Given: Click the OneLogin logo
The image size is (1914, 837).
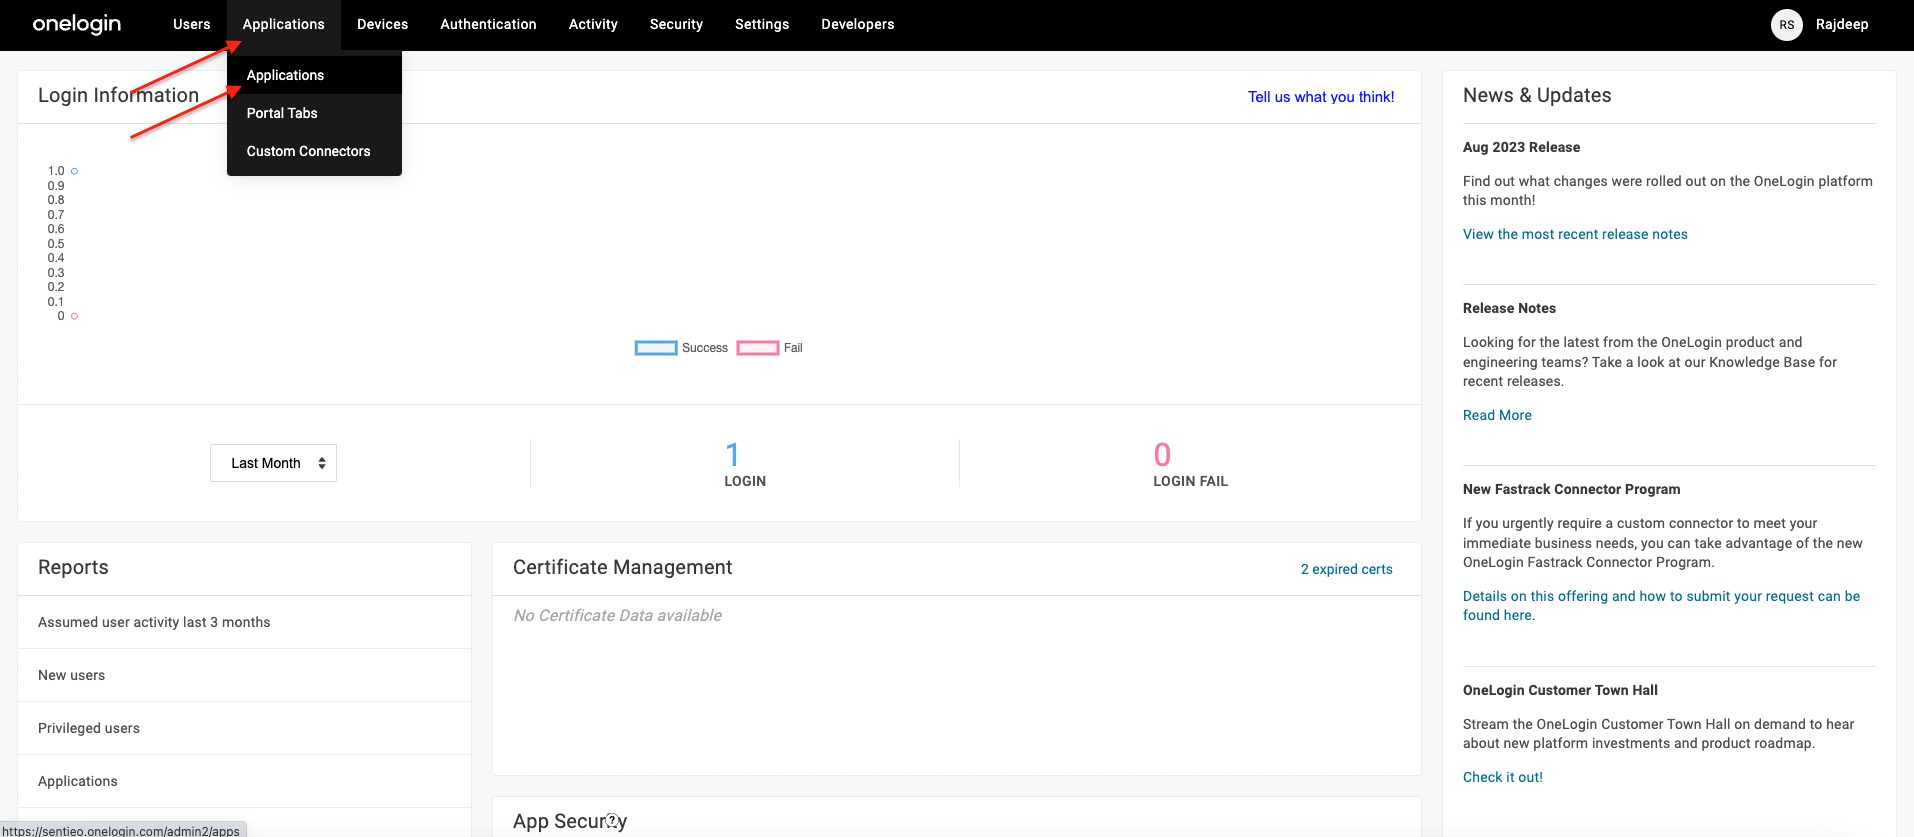Looking at the screenshot, I should coord(77,24).
